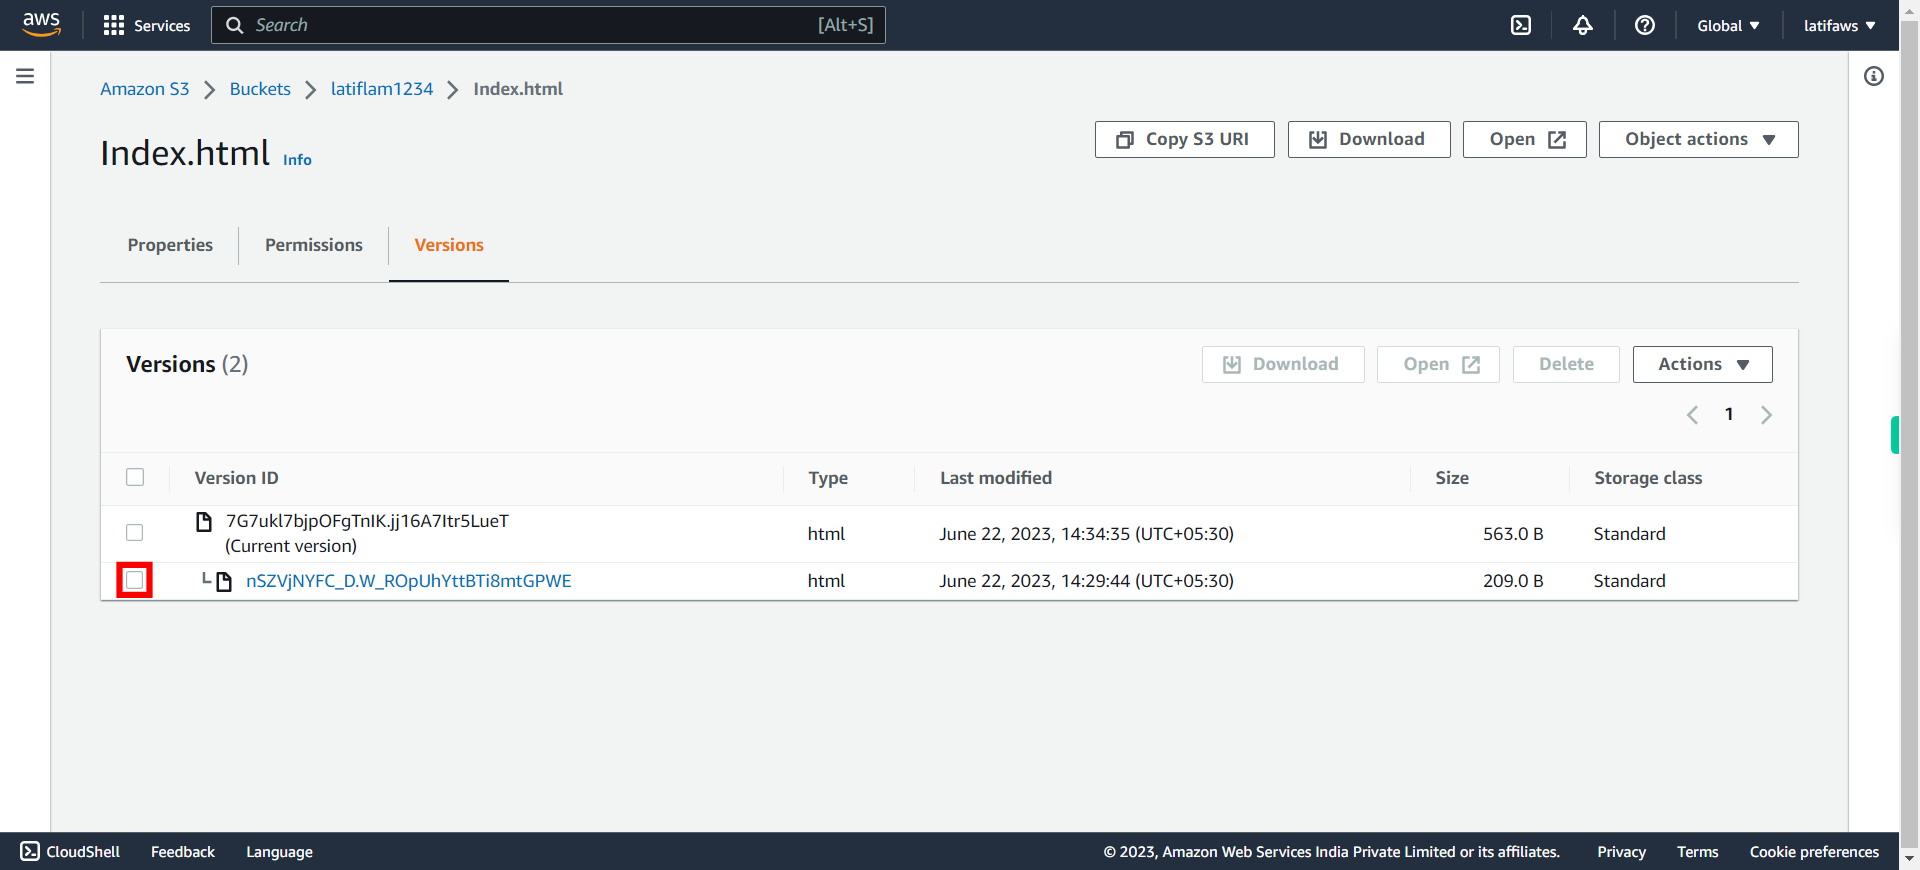Viewport: 1920px width, 870px height.
Task: Go to the AWS home logo
Action: point(41,25)
